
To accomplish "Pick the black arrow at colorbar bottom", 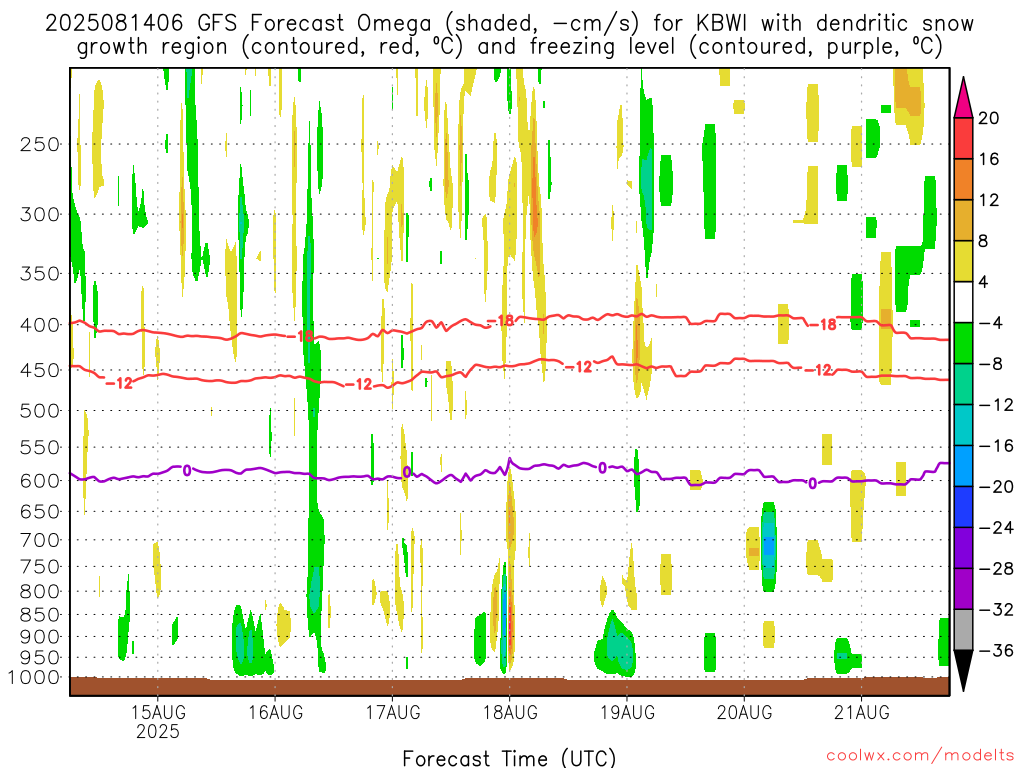I will (963, 671).
